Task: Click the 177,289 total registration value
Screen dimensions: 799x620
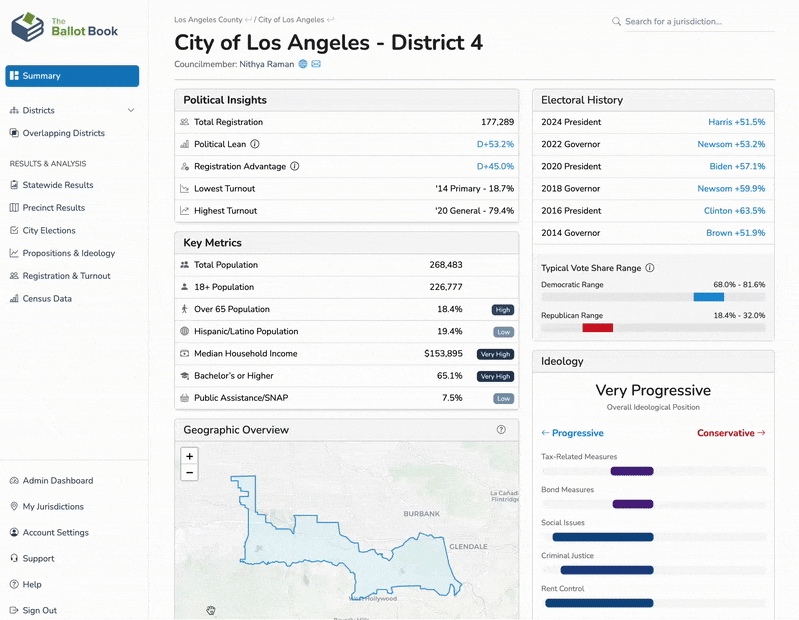Action: coord(497,122)
